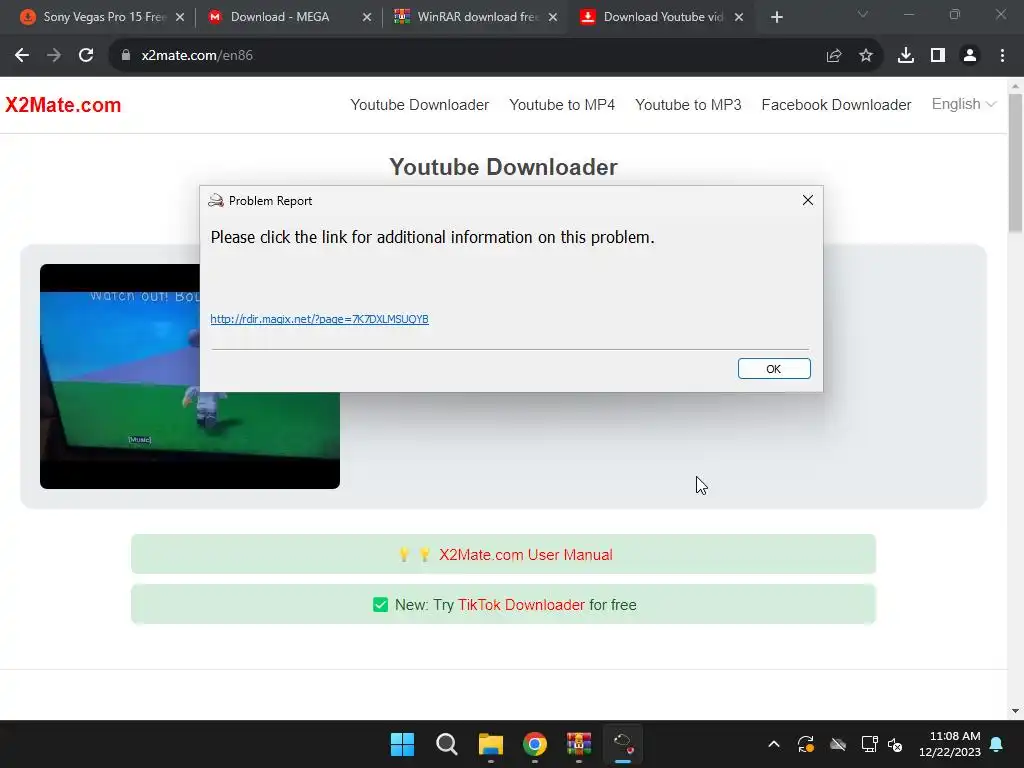Click the WinRAR taskbar icon
Image resolution: width=1024 pixels, height=768 pixels.
tap(579, 744)
